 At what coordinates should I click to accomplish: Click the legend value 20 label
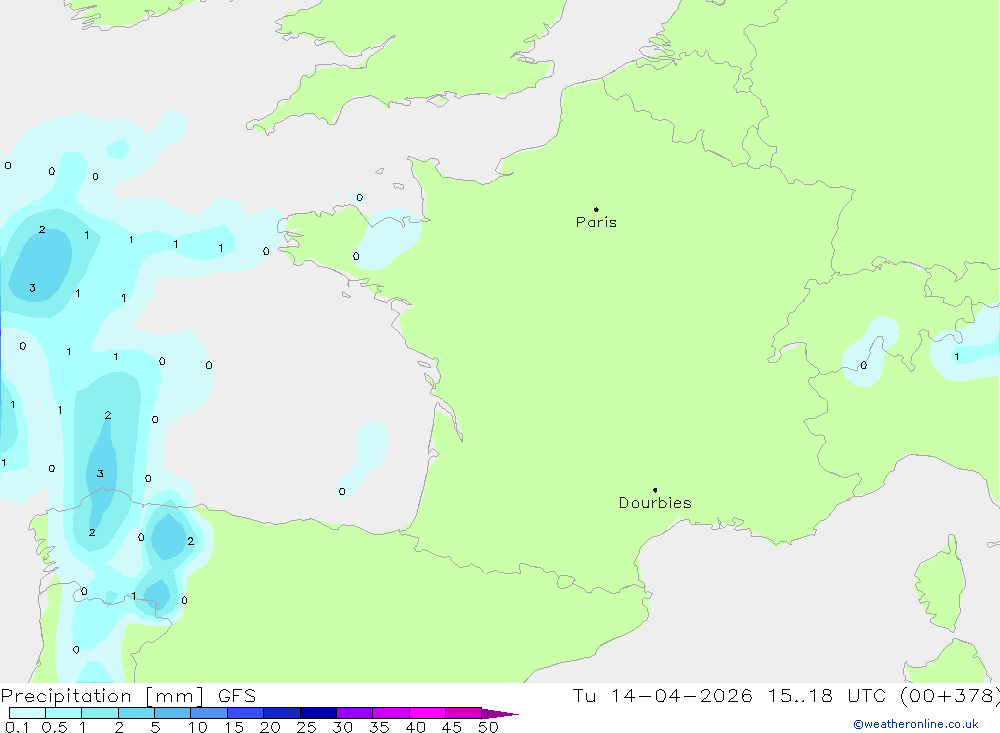pyautogui.click(x=270, y=727)
